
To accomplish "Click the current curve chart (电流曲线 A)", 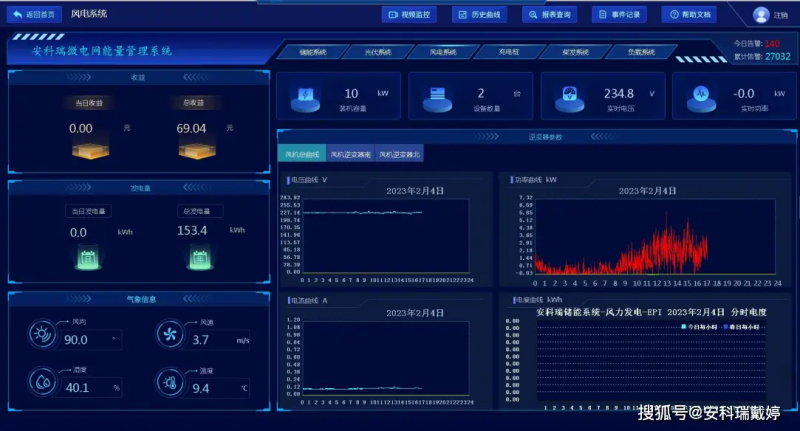I will (385, 358).
